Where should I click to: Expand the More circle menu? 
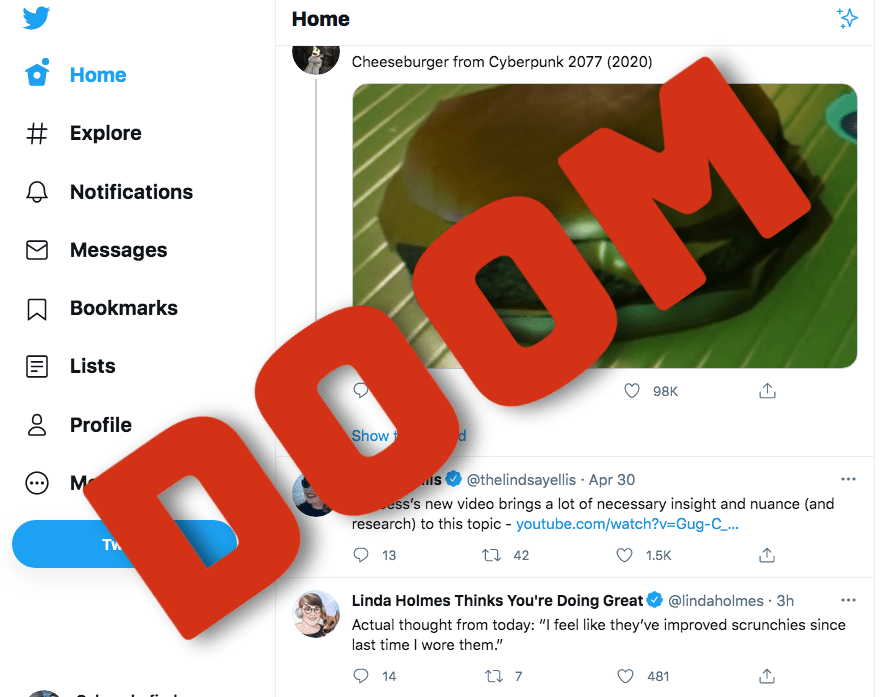pyautogui.click(x=37, y=483)
